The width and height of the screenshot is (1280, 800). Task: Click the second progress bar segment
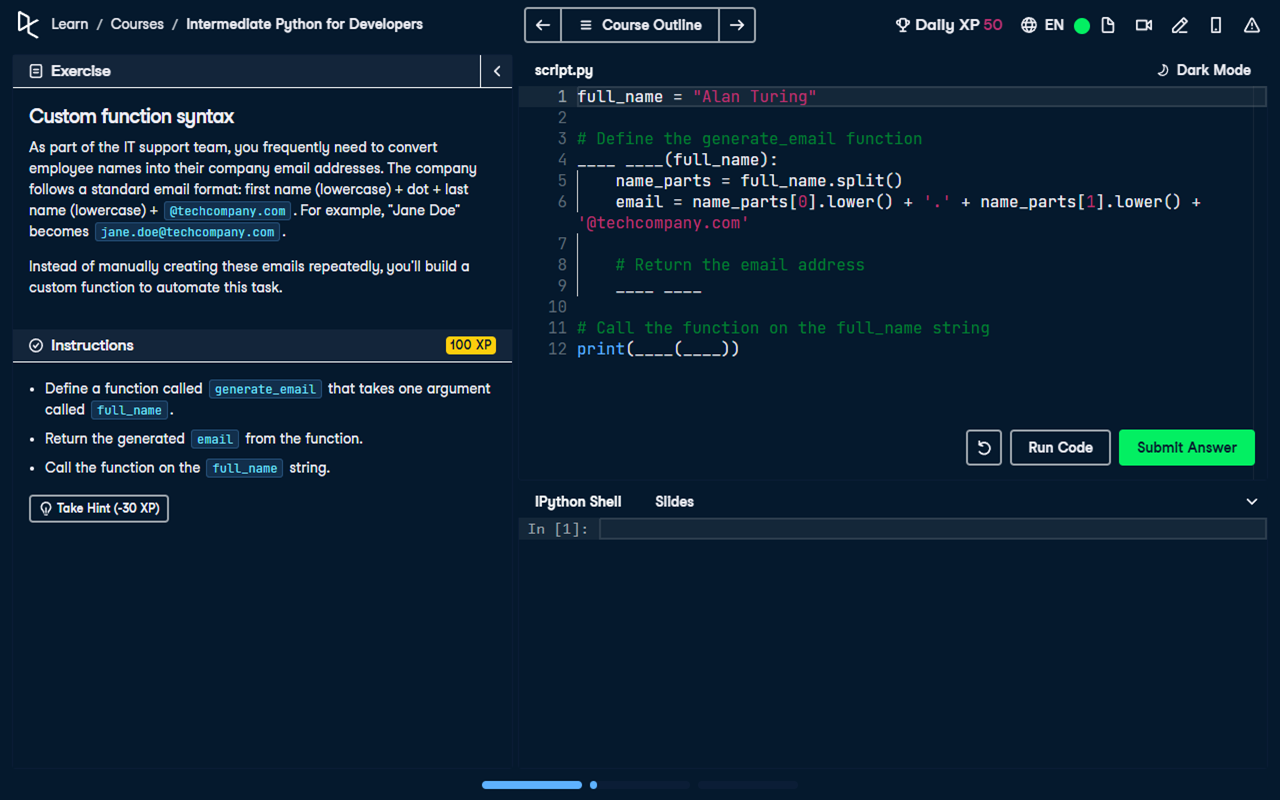tap(640, 785)
